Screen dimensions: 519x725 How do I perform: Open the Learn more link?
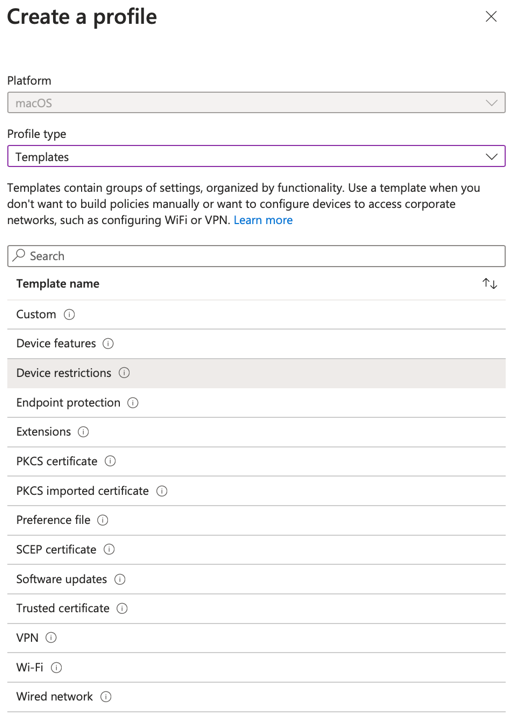[263, 220]
